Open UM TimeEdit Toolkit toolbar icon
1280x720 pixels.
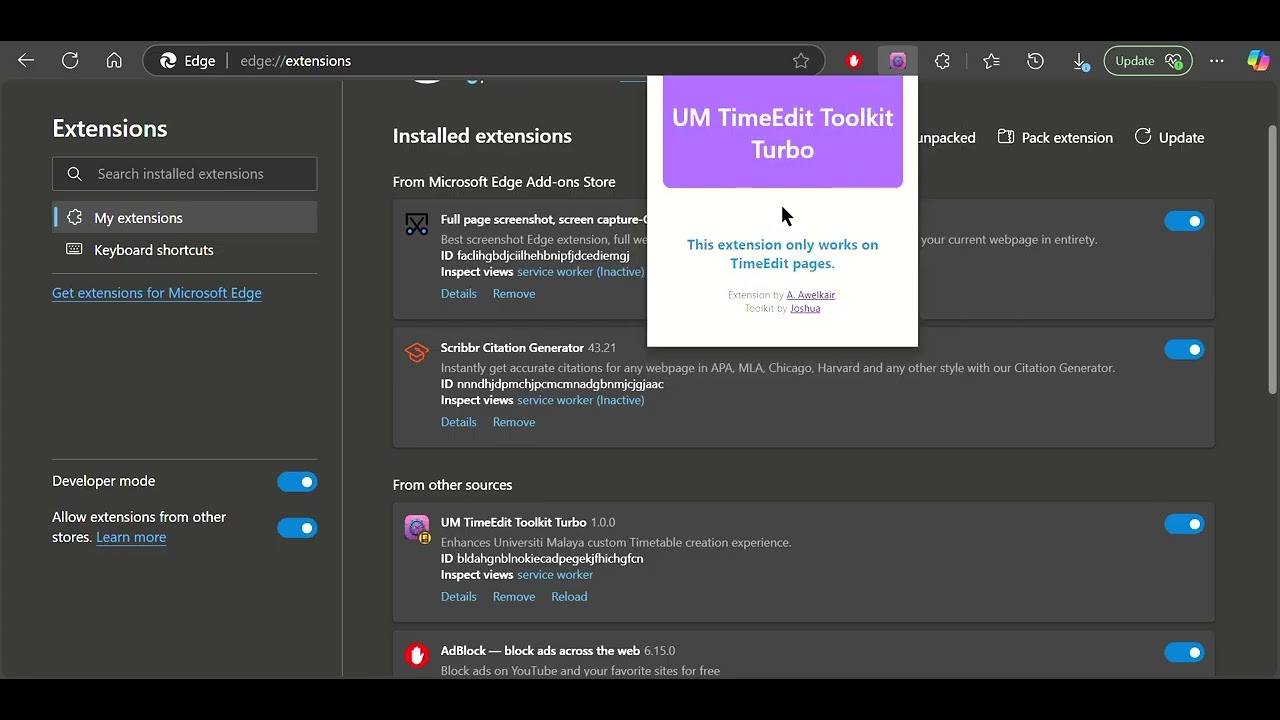[x=898, y=61]
